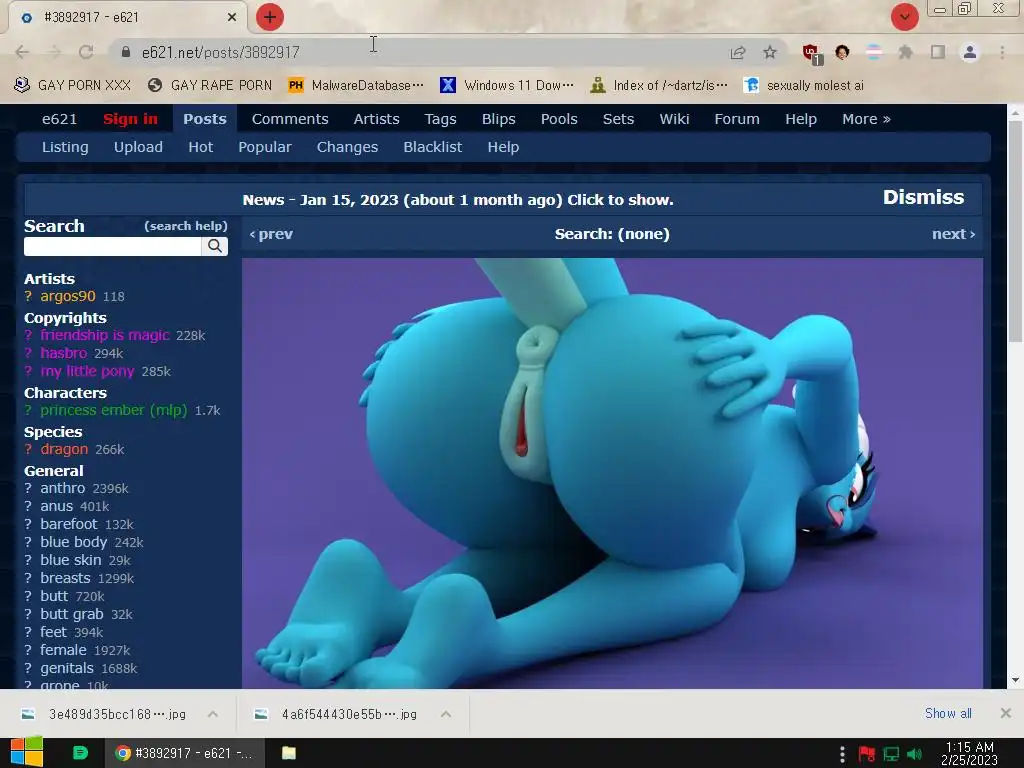Toggle the browser side panel icon
Screen dimensions: 1024x768
(938, 52)
